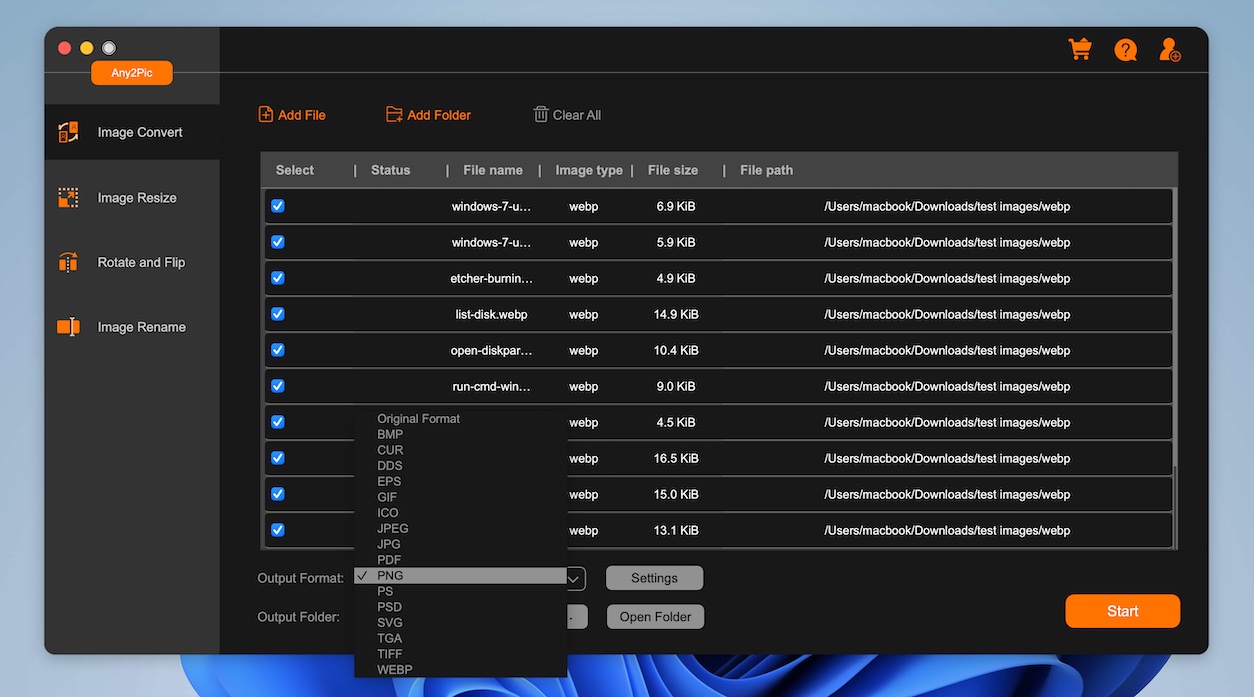Click the user account register icon
1254x697 pixels.
point(1169,50)
